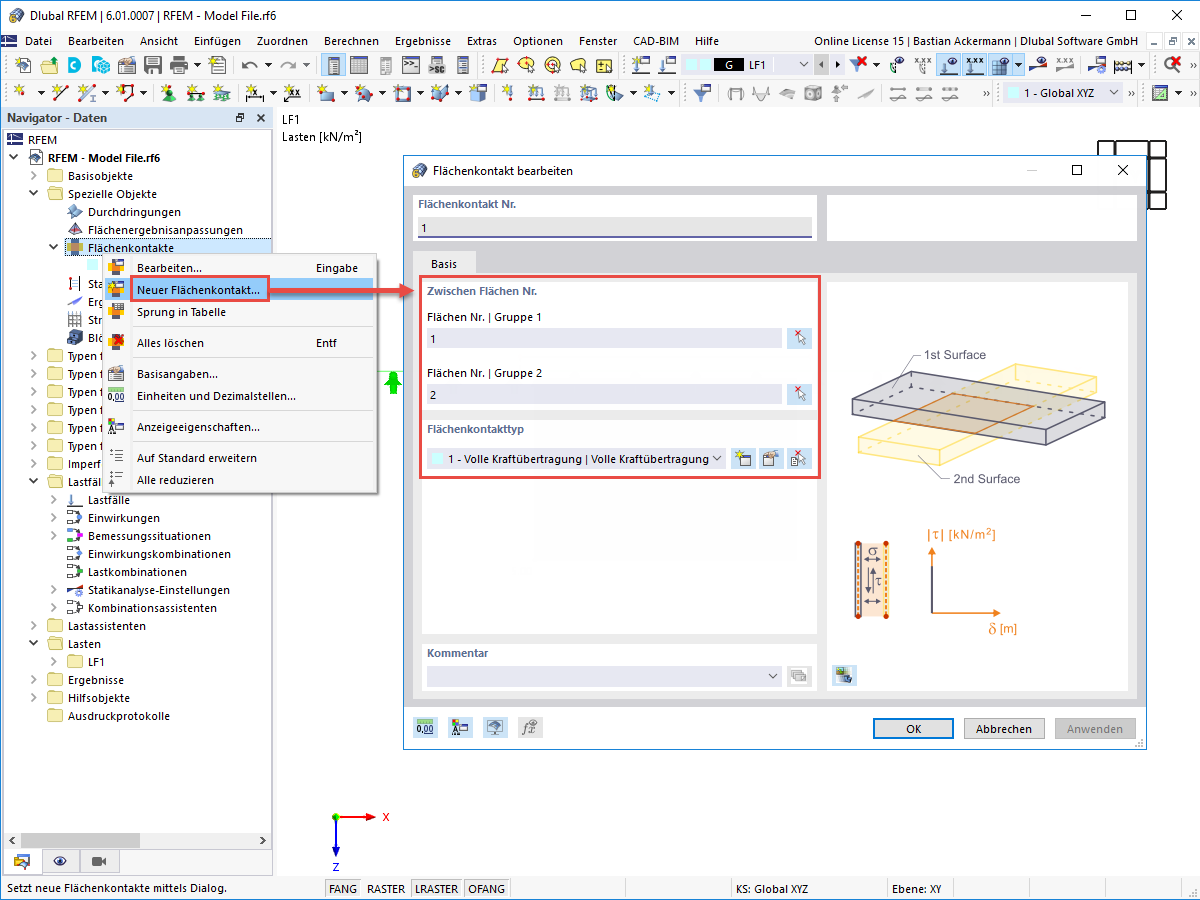Screen dimensions: 1200x900
Task: Click the funnel filter view icon
Action: pyautogui.click(x=704, y=93)
